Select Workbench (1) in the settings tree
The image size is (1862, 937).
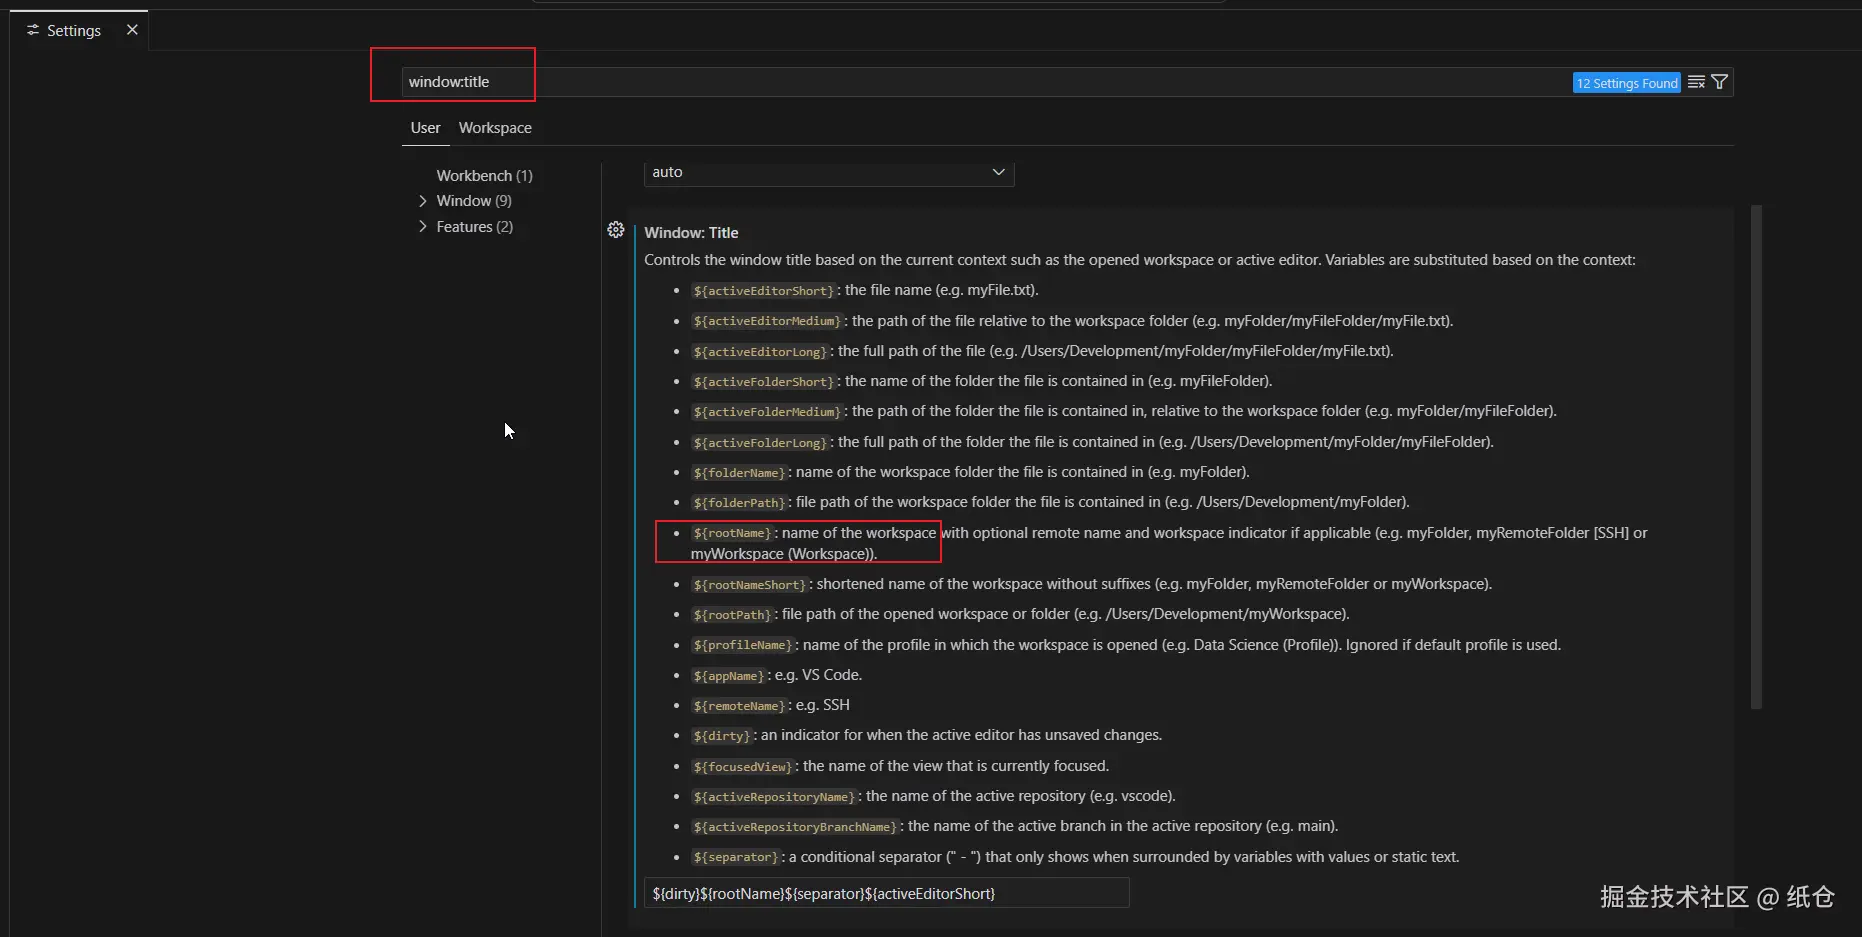484,175
